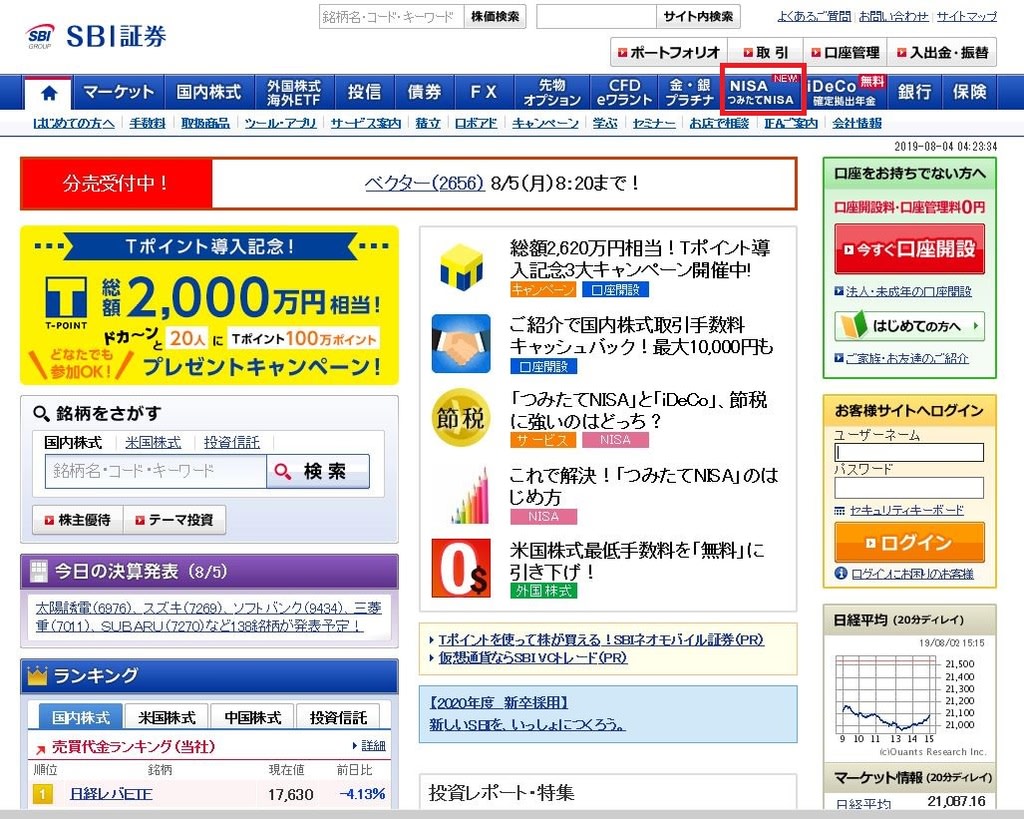
Task: Open the CFD eワラント menu
Action: point(624,93)
